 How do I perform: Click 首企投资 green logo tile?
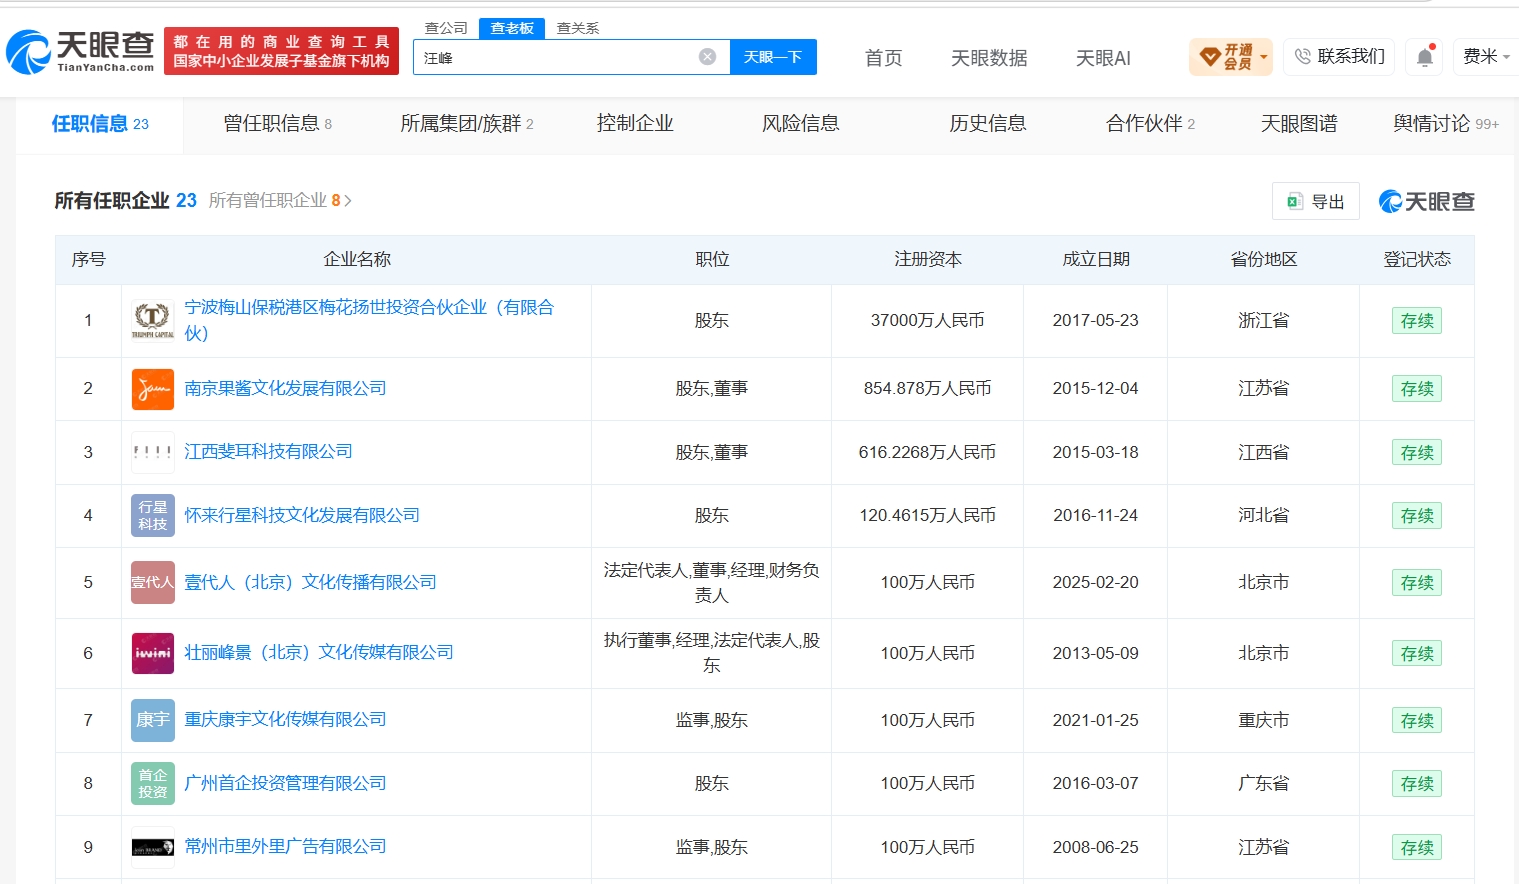click(x=153, y=783)
